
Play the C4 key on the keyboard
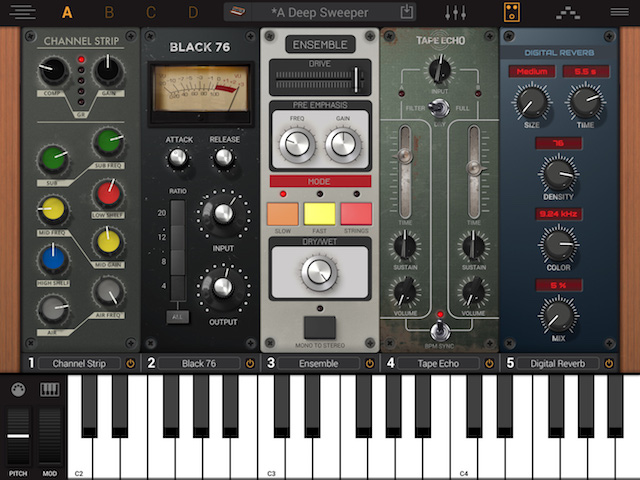[x=464, y=457]
